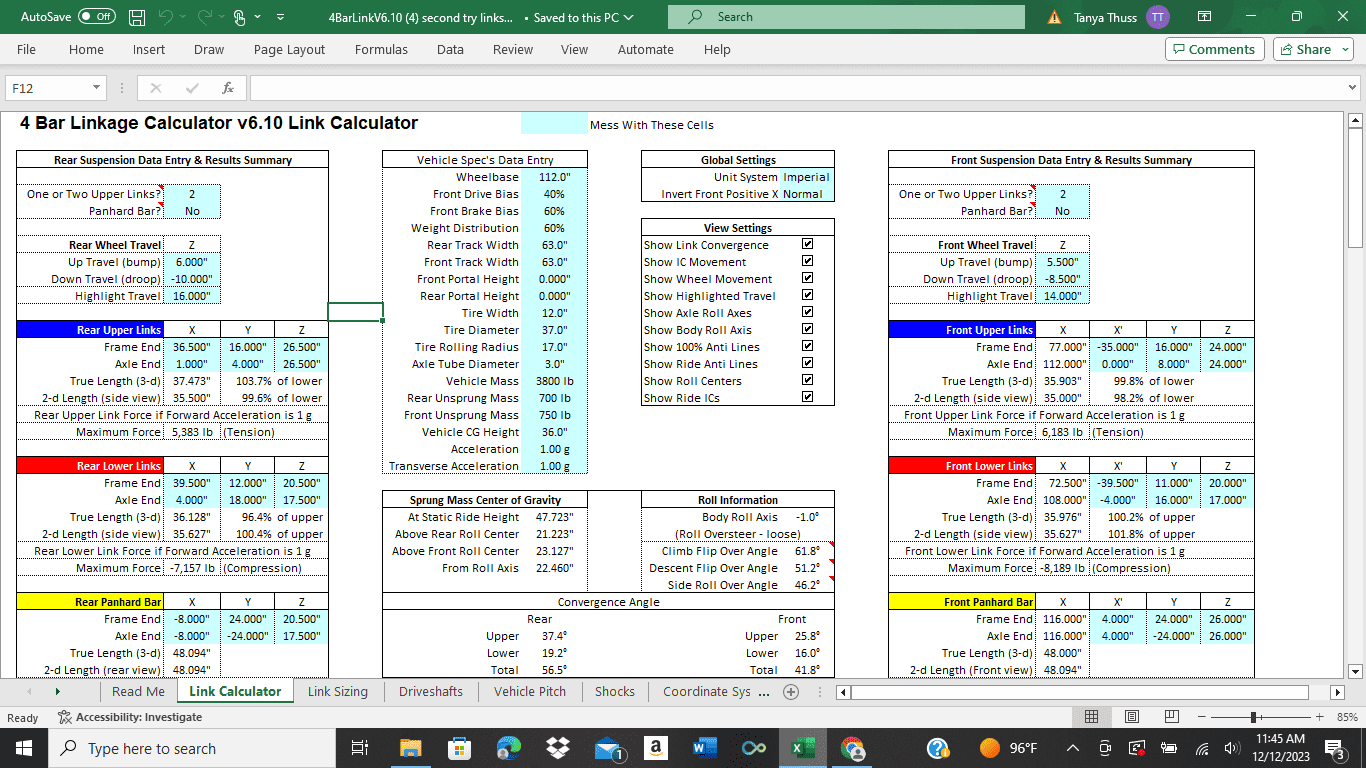Click the Wheelbase 112.0" cell
Image resolution: width=1366 pixels, height=768 pixels.
click(554, 177)
